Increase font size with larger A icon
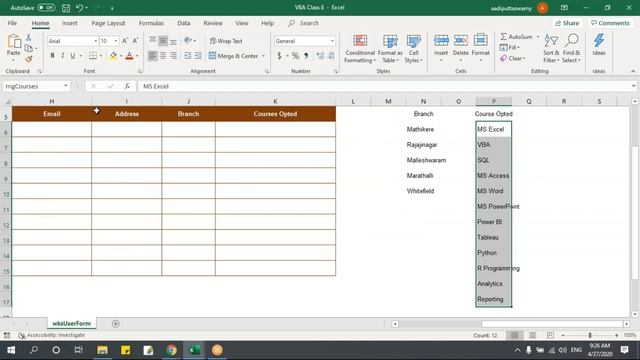The width and height of the screenshot is (640, 360). click(x=125, y=41)
